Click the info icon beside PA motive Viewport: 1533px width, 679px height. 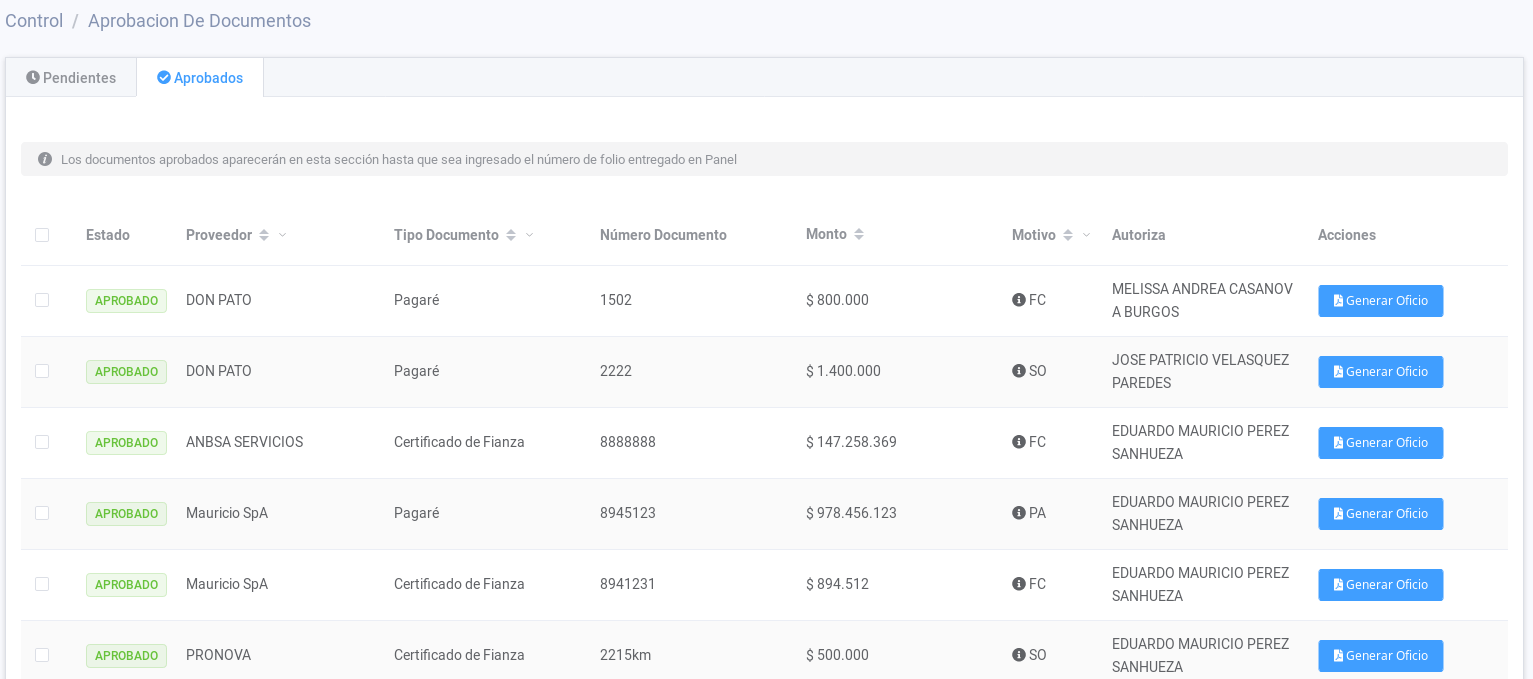pos(1018,513)
